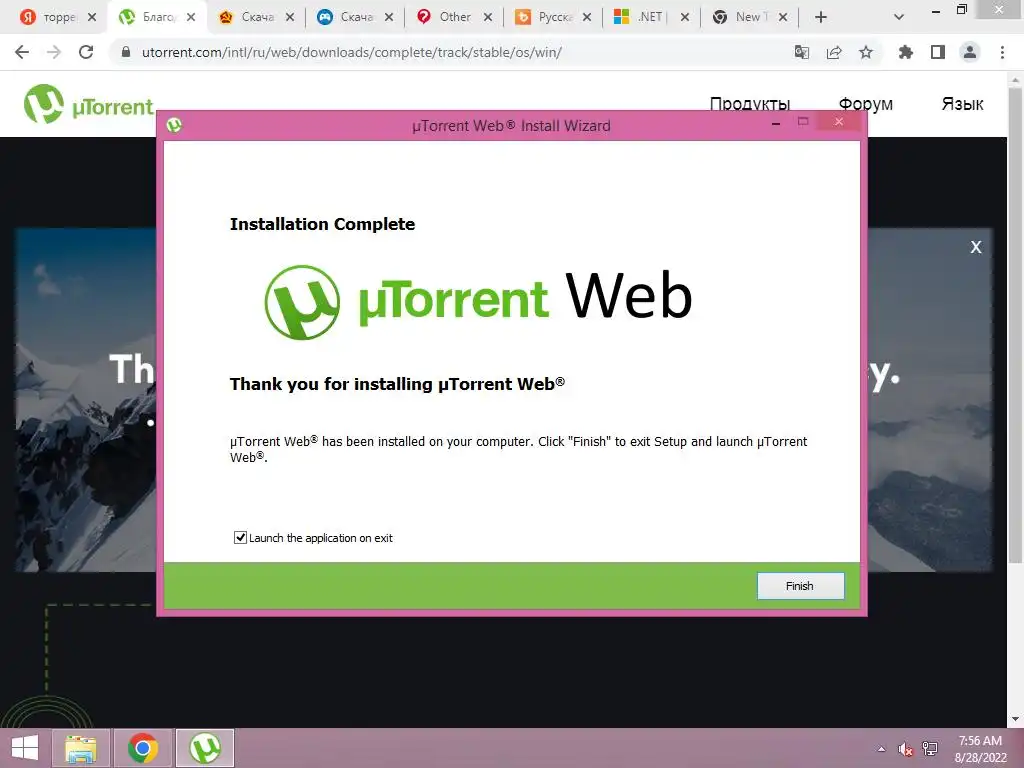
Task: Open the Форум link
Action: tap(865, 104)
